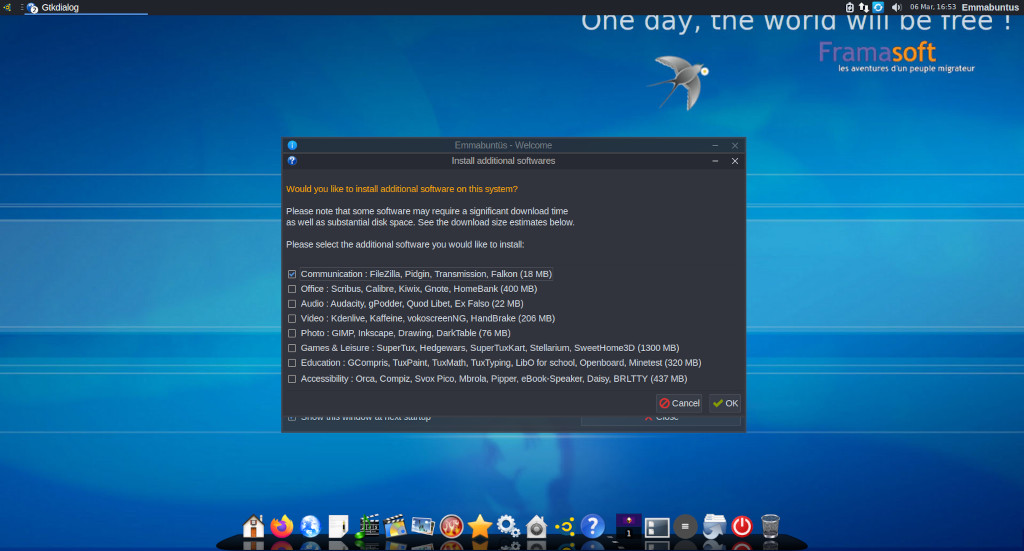Tick the Accessibility software checkbox

[292, 379]
